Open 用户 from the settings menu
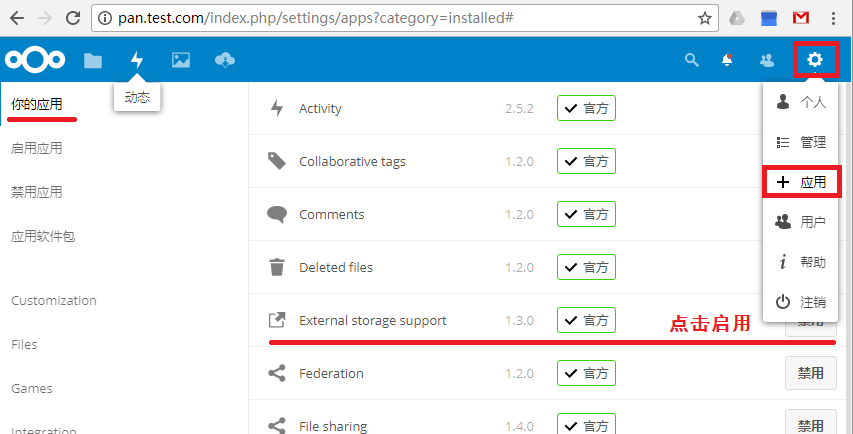The height and width of the screenshot is (434, 853). [x=802, y=222]
